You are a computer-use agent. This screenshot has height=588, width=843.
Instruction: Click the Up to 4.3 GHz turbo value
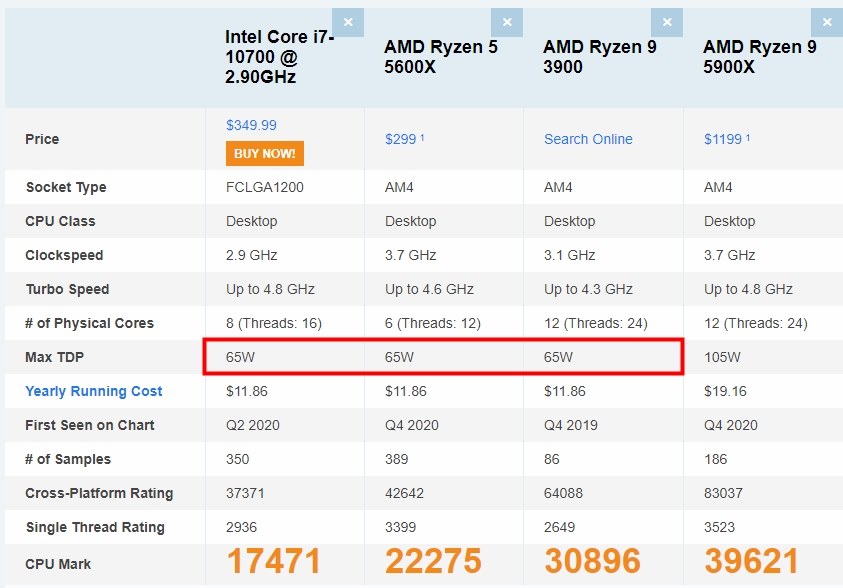pyautogui.click(x=588, y=289)
